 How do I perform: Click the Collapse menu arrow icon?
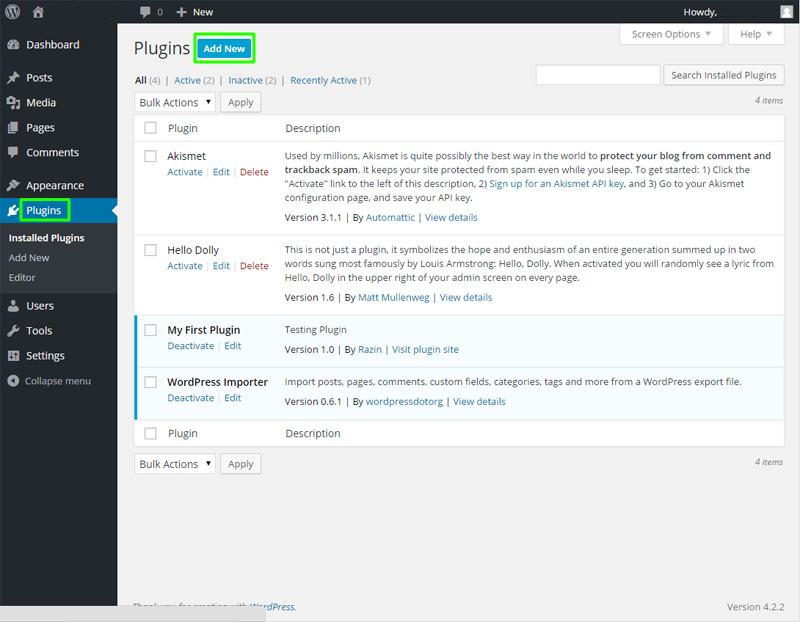(13, 381)
